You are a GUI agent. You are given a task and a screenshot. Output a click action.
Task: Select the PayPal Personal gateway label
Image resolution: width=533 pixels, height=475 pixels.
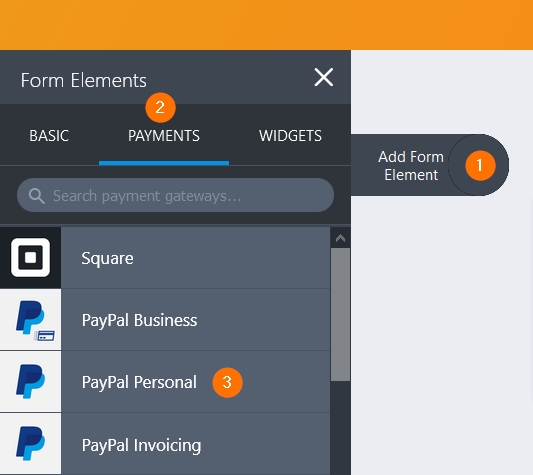139,382
